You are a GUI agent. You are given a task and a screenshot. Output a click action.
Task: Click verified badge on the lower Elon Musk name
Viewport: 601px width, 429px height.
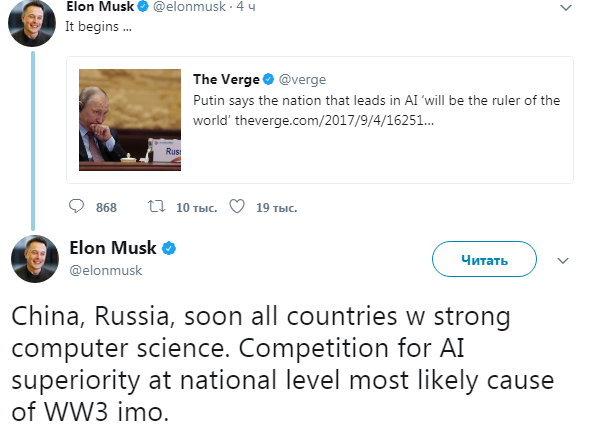[170, 247]
